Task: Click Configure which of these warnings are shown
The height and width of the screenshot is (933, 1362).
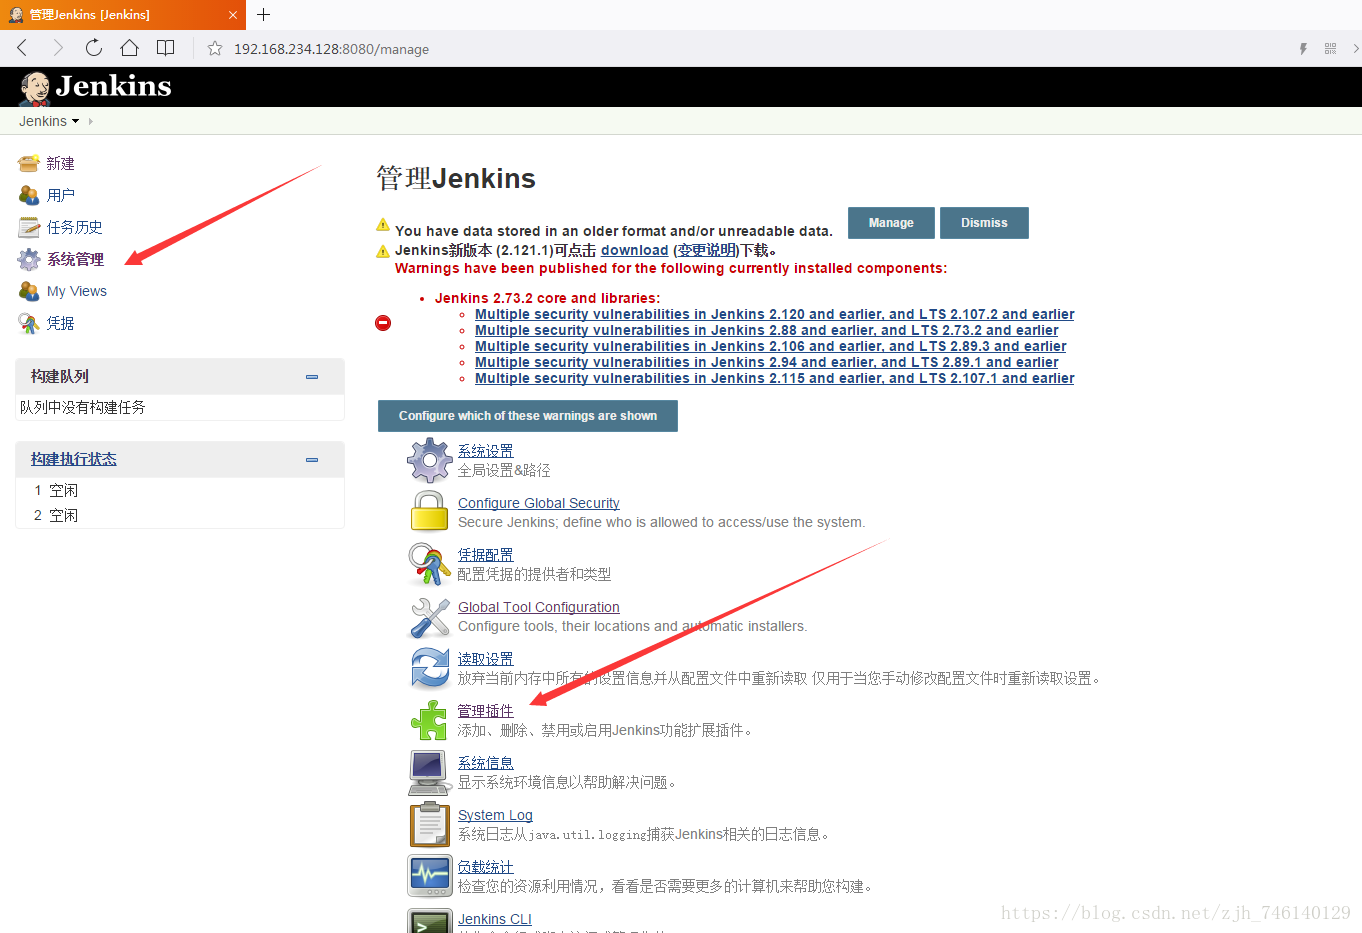Action: (x=528, y=416)
